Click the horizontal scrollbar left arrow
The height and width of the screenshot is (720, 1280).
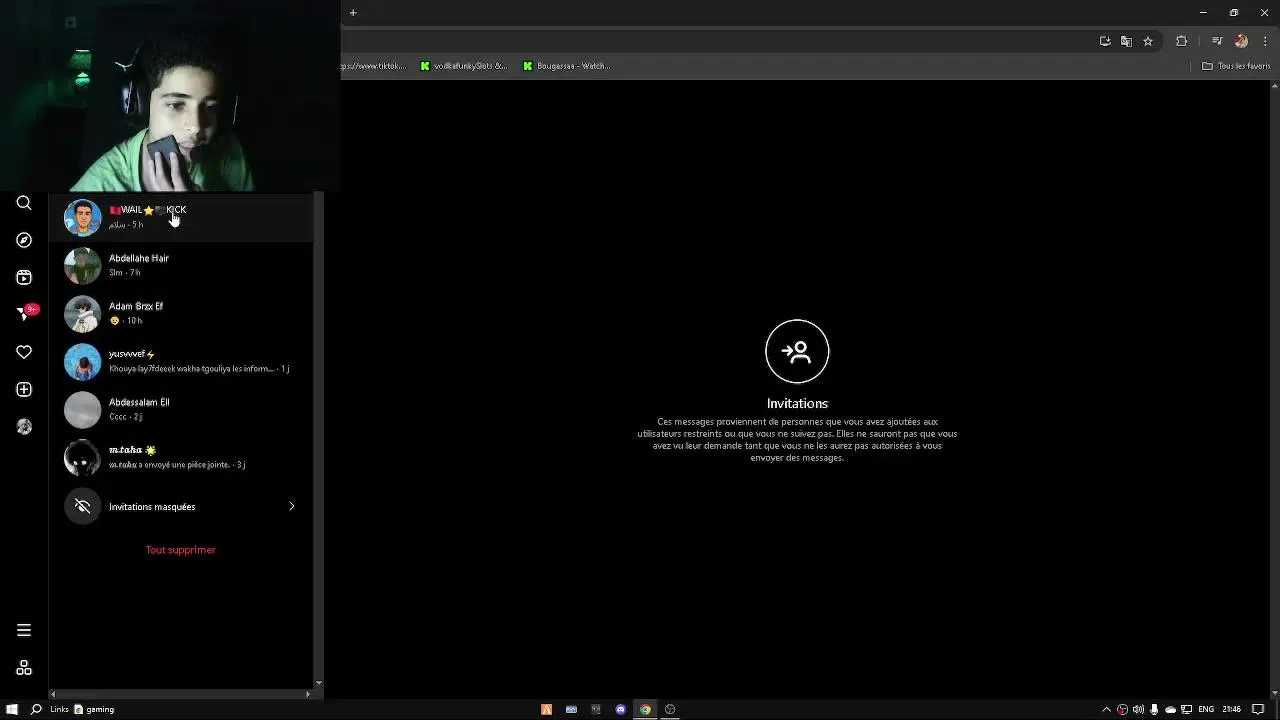(53, 693)
